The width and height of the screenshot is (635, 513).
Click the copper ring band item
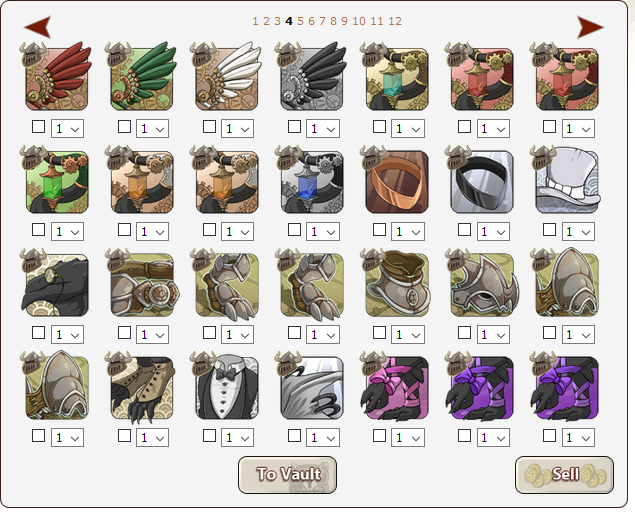pyautogui.click(x=397, y=181)
